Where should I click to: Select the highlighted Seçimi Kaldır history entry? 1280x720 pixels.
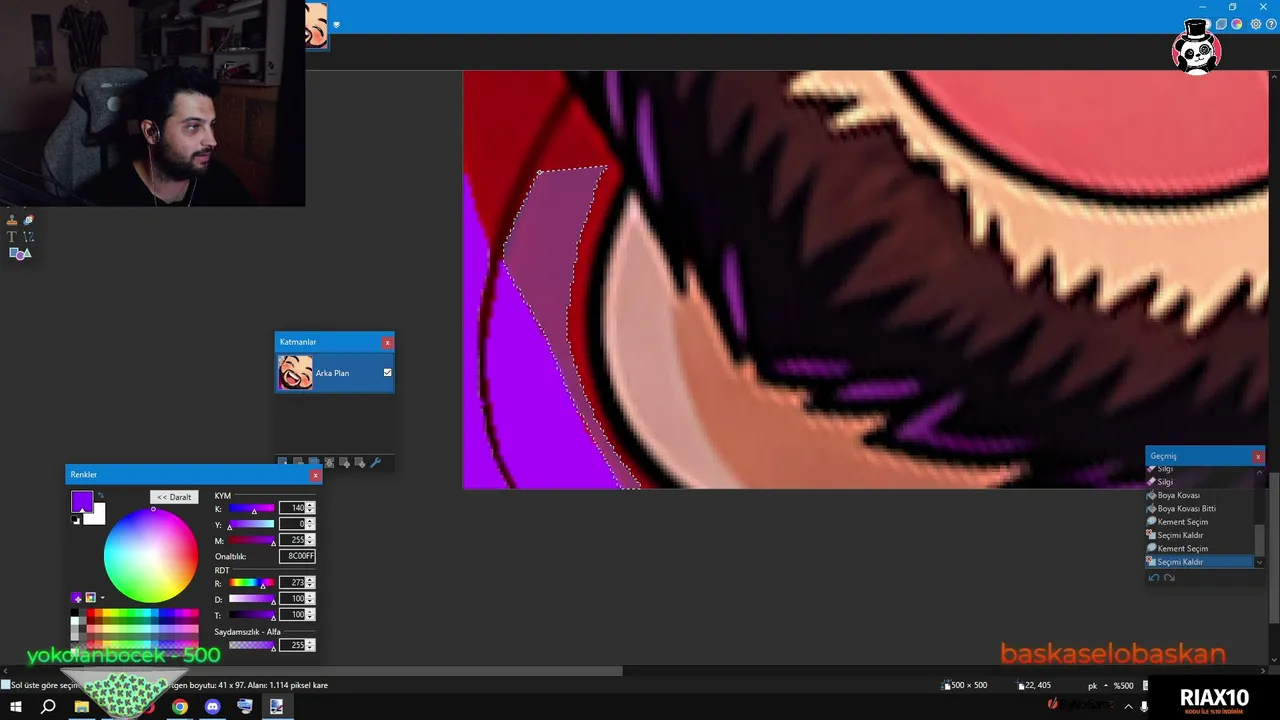[x=1199, y=562]
